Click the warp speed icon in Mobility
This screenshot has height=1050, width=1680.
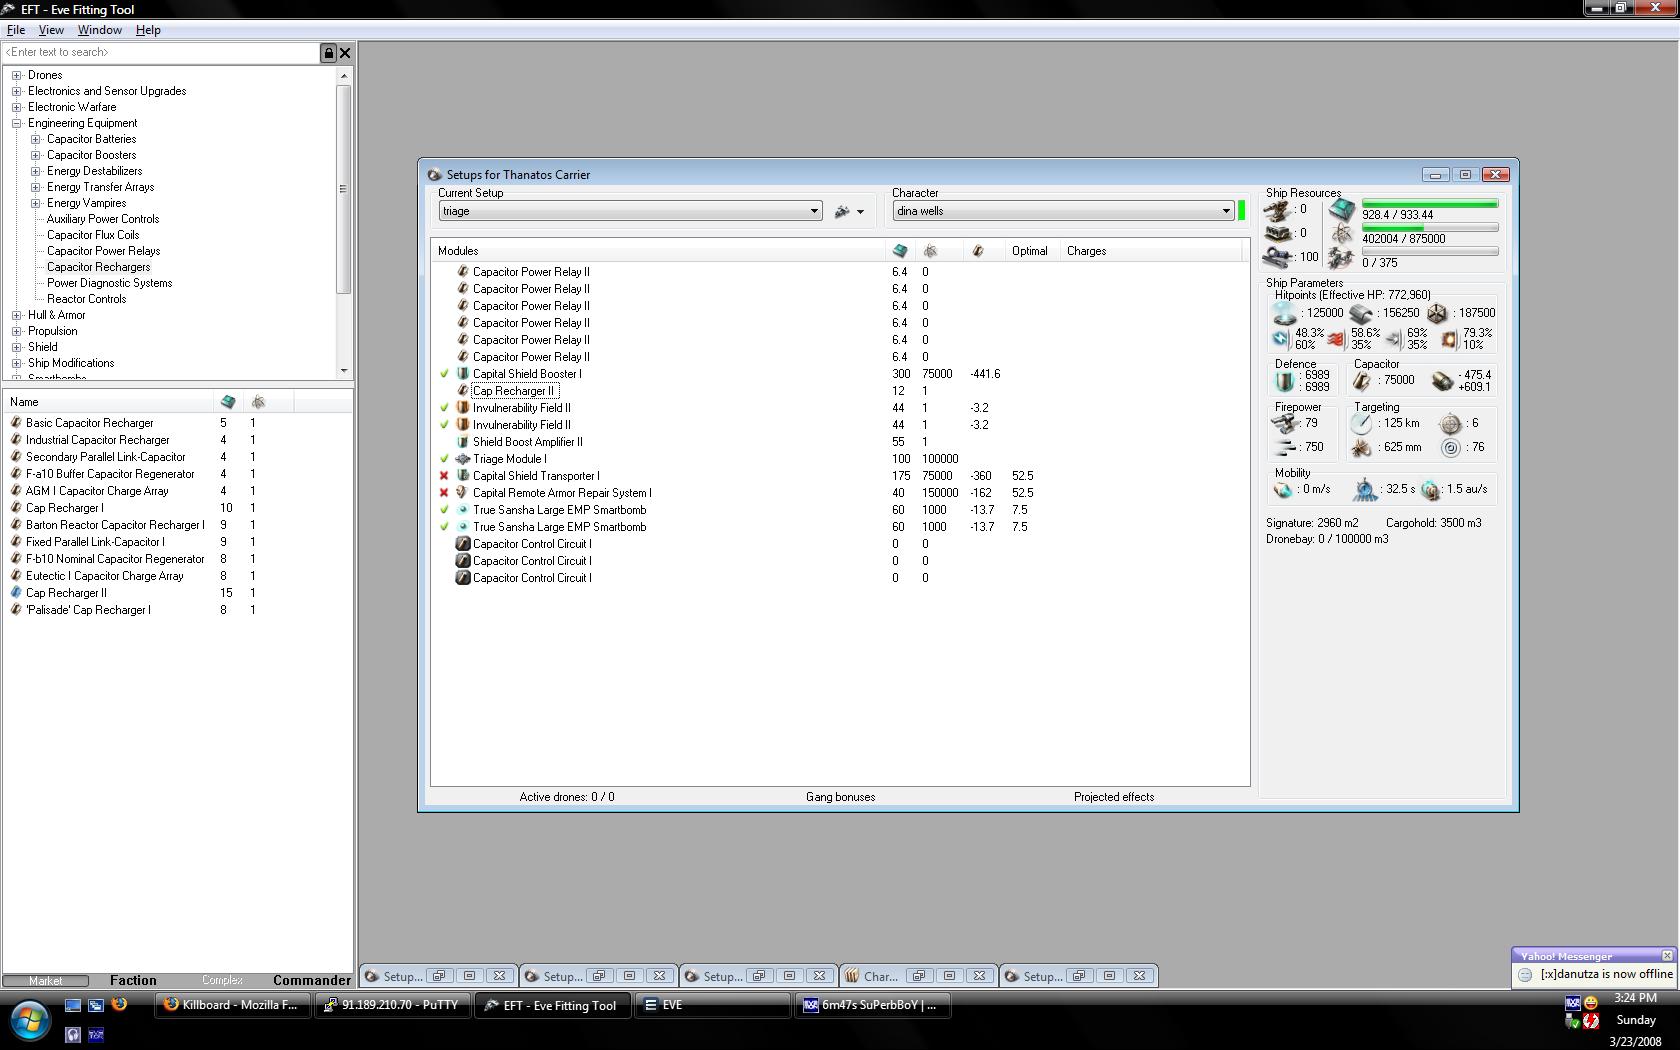[1430, 490]
